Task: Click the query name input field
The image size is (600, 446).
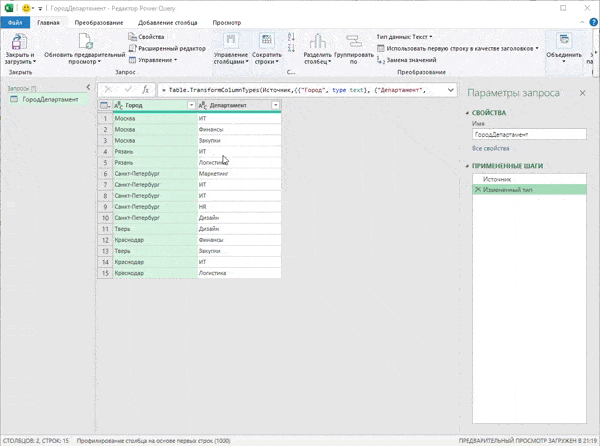Action: coord(529,134)
